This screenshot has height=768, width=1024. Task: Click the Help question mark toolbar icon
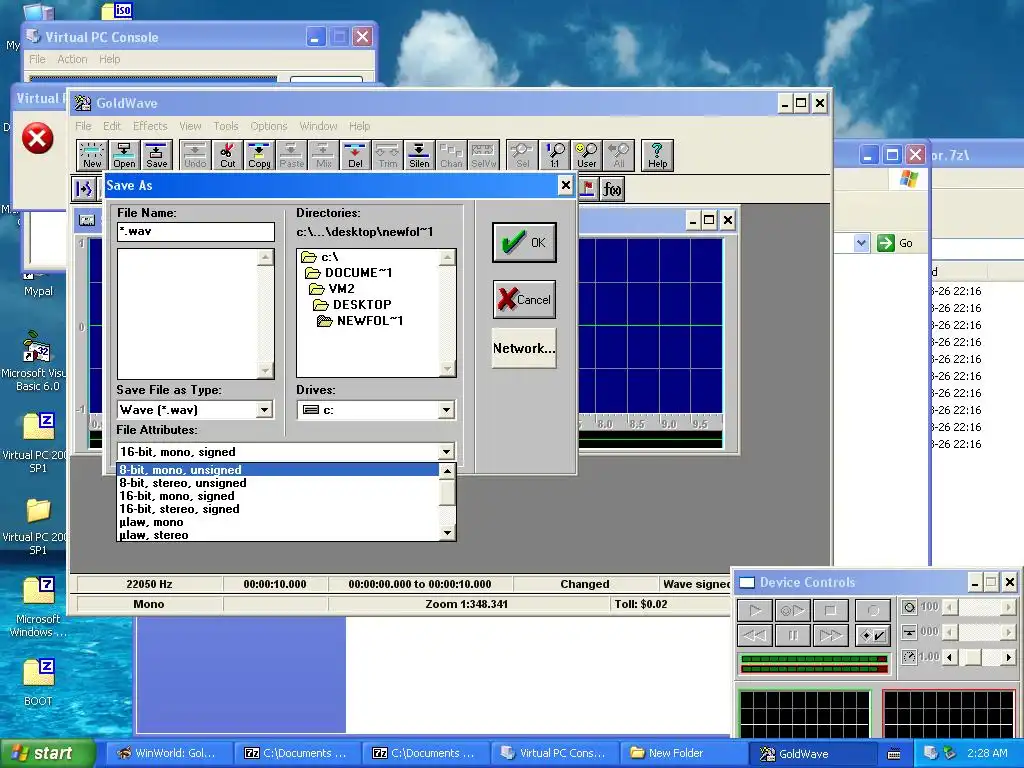pos(658,155)
